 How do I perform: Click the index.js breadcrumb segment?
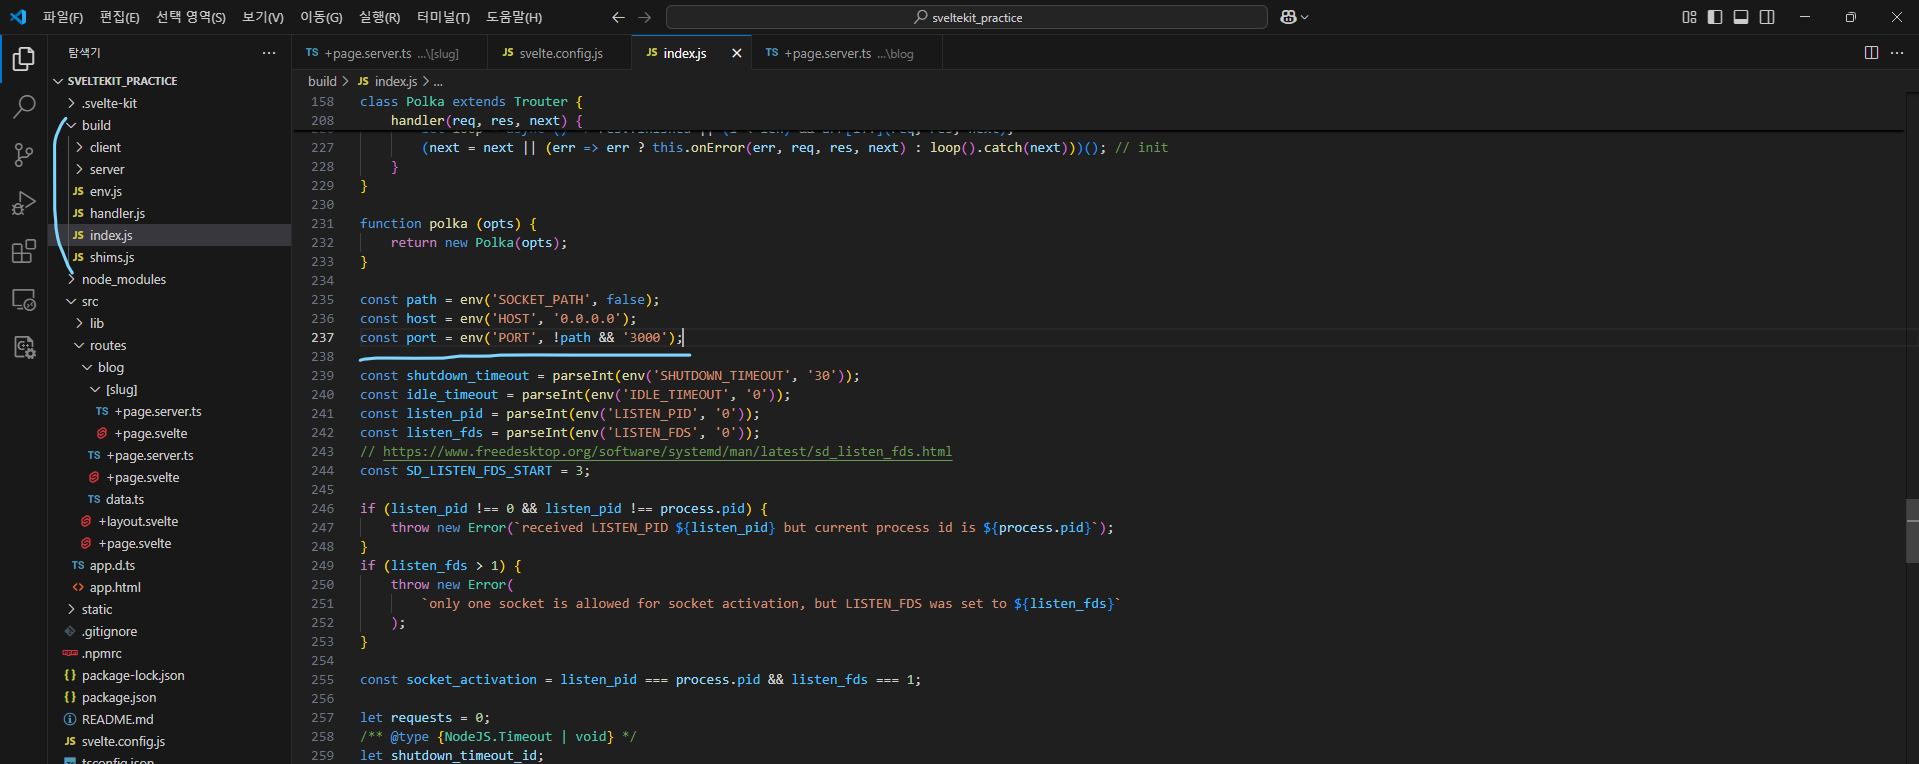tap(387, 81)
